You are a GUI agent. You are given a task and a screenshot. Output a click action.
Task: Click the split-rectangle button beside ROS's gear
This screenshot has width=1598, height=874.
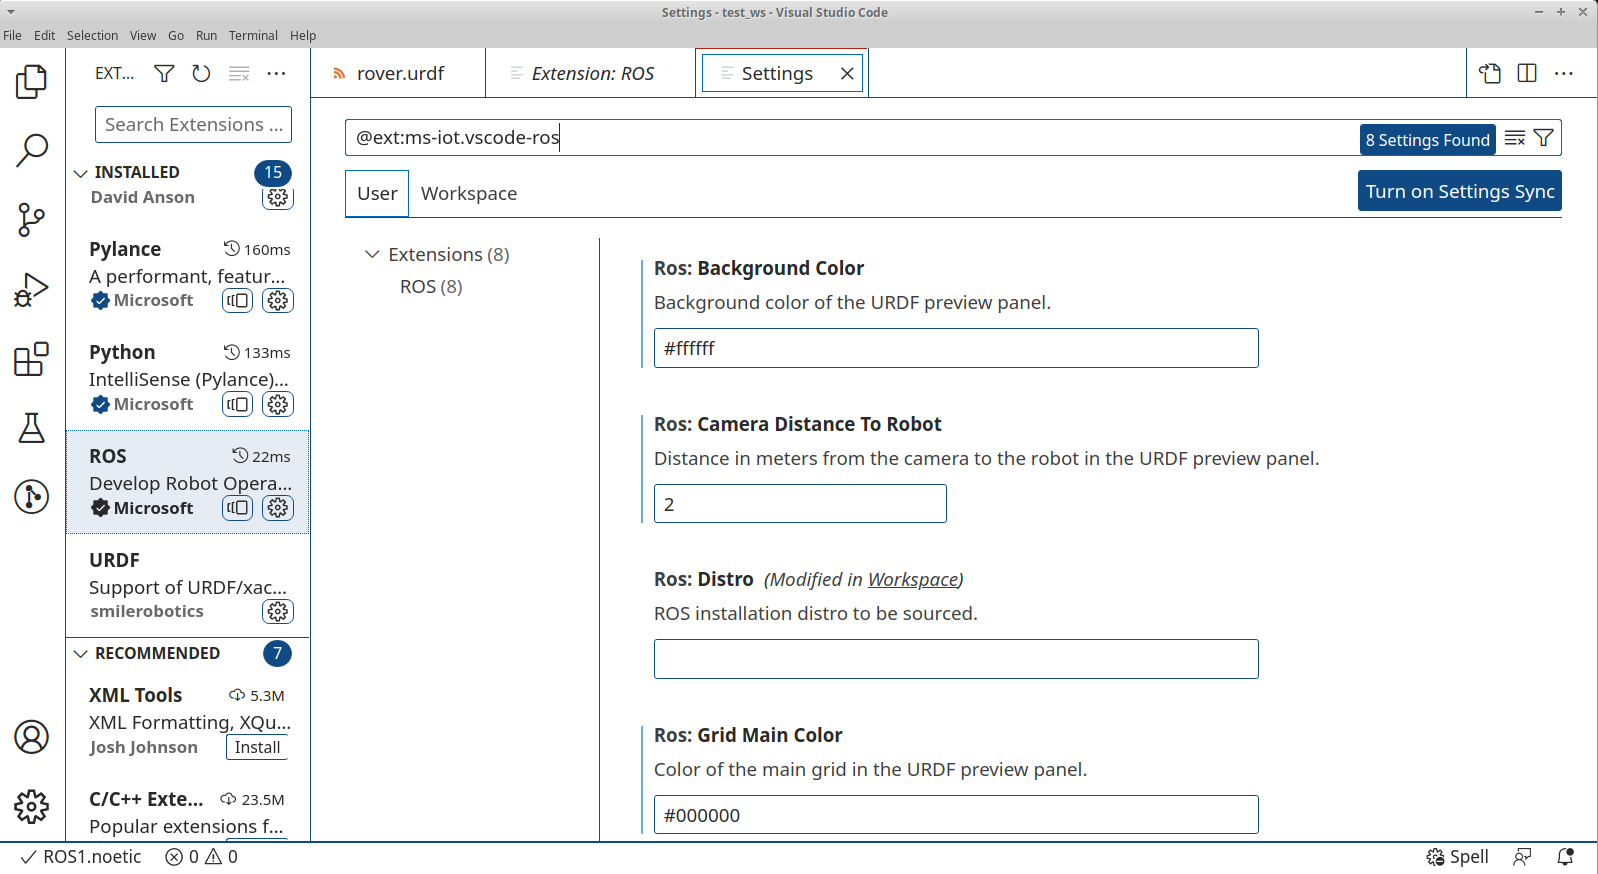click(238, 508)
